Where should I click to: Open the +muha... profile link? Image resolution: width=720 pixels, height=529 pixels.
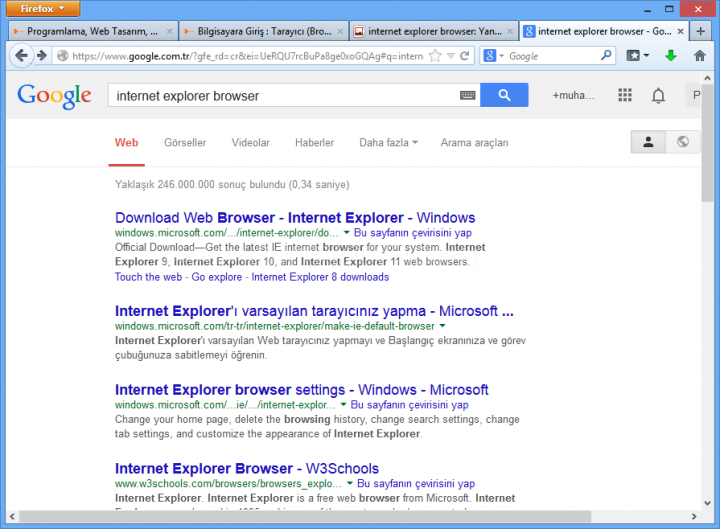click(x=573, y=96)
